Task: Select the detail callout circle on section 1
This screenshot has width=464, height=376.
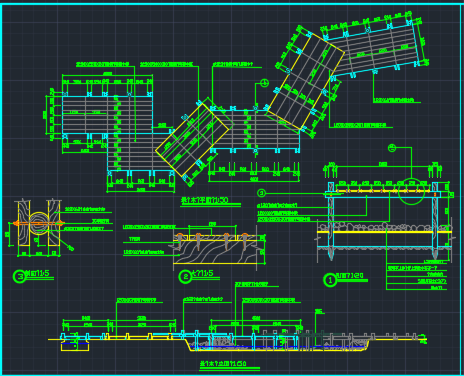Action: click(412, 191)
